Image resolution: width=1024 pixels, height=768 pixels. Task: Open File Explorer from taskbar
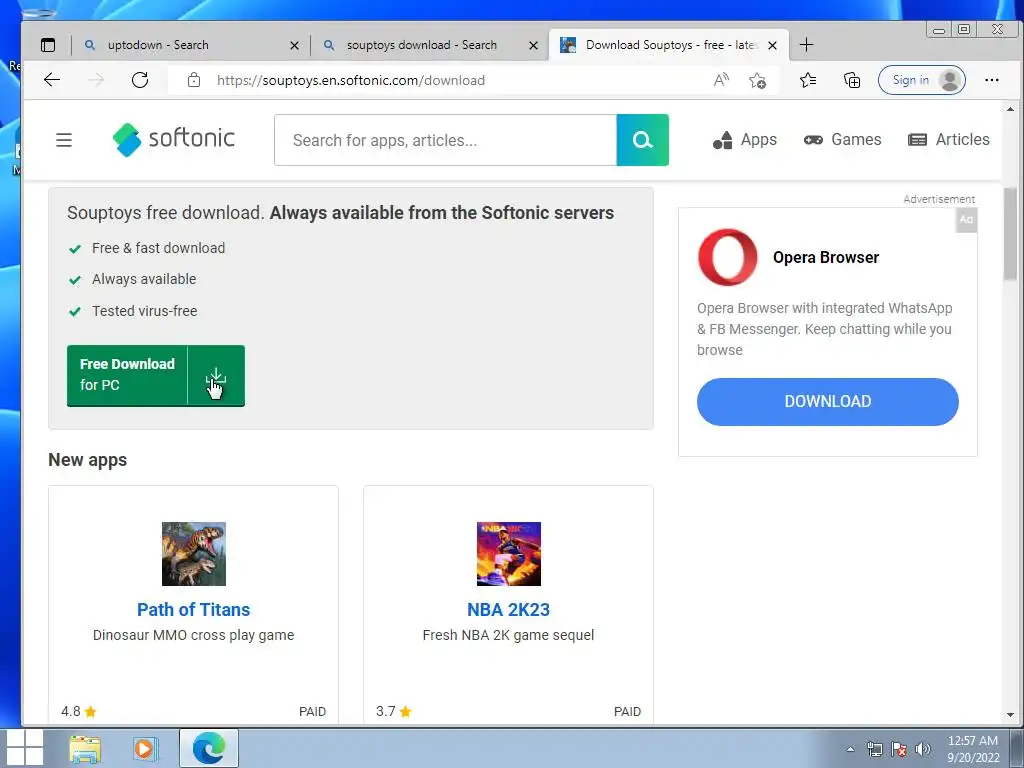[x=85, y=749]
